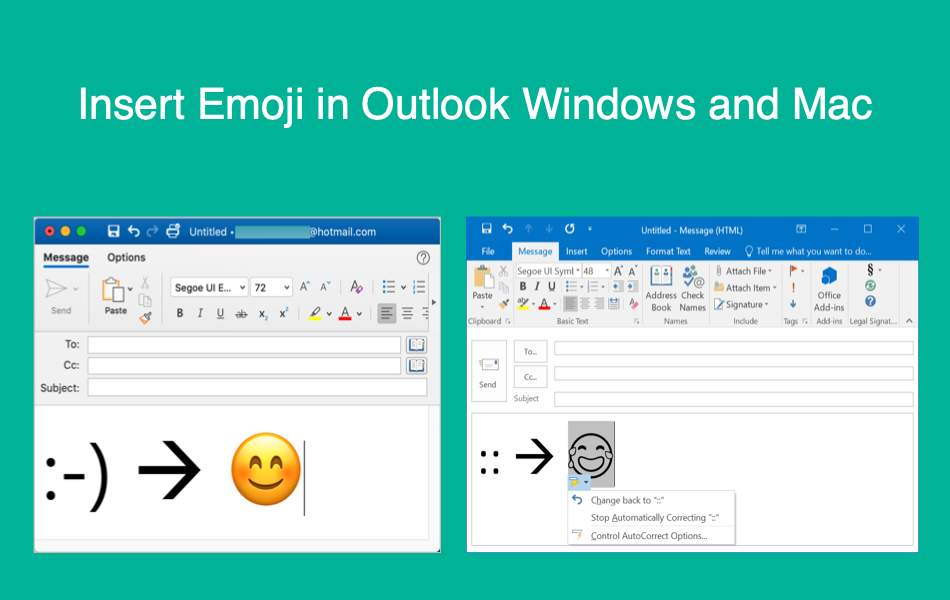Click Check Names in Windows Outlook ribbon
This screenshot has height=600, width=950.
693,289
